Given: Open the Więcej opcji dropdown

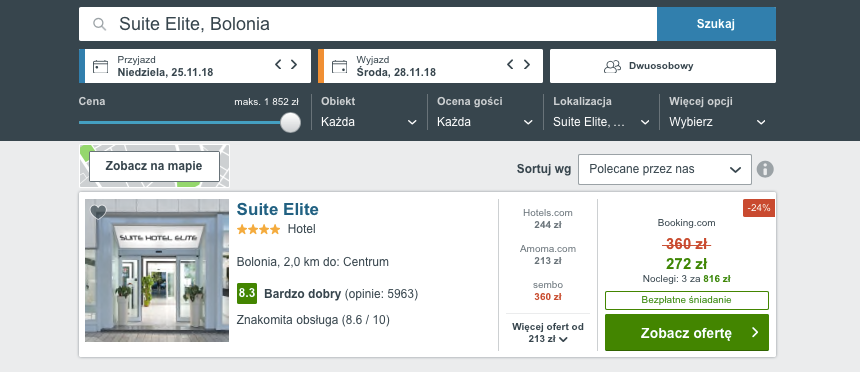Looking at the screenshot, I should point(717,122).
